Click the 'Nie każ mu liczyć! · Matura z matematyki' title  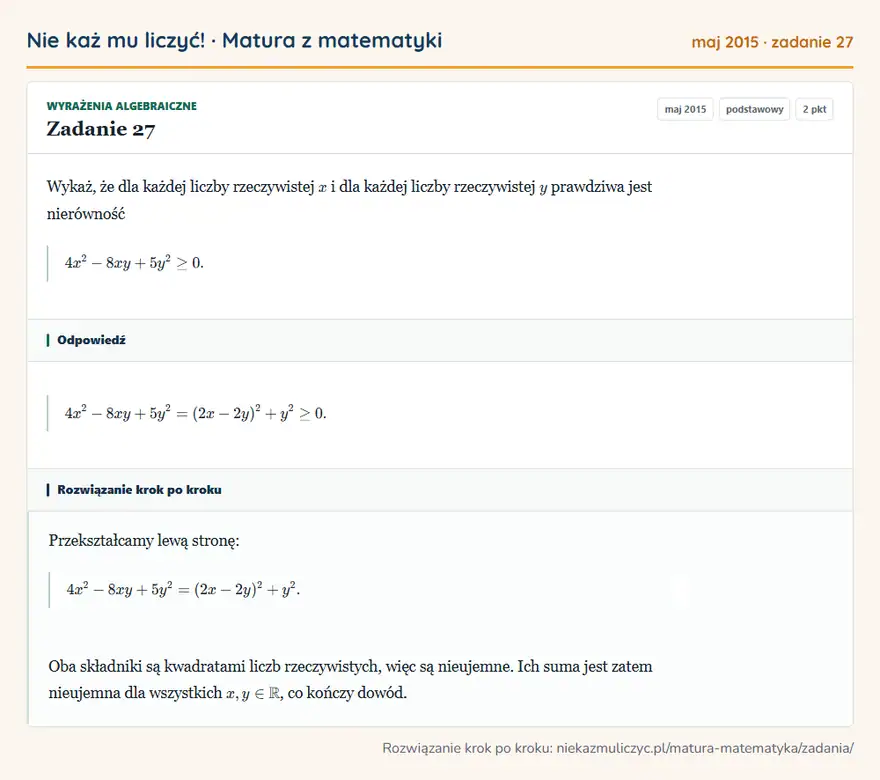234,41
